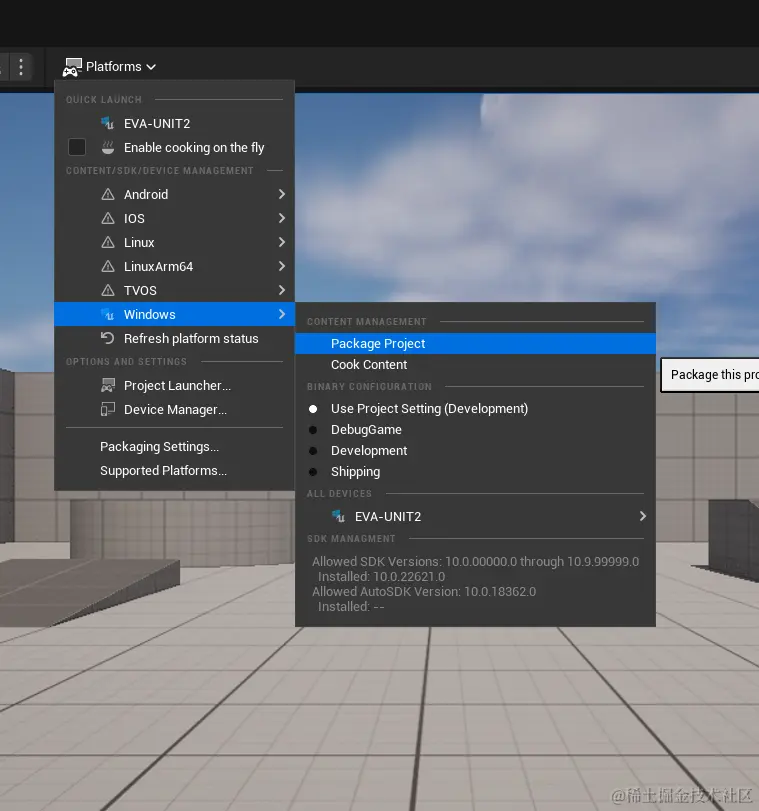
Task: Open Supported Platforms...
Action: click(x=174, y=471)
